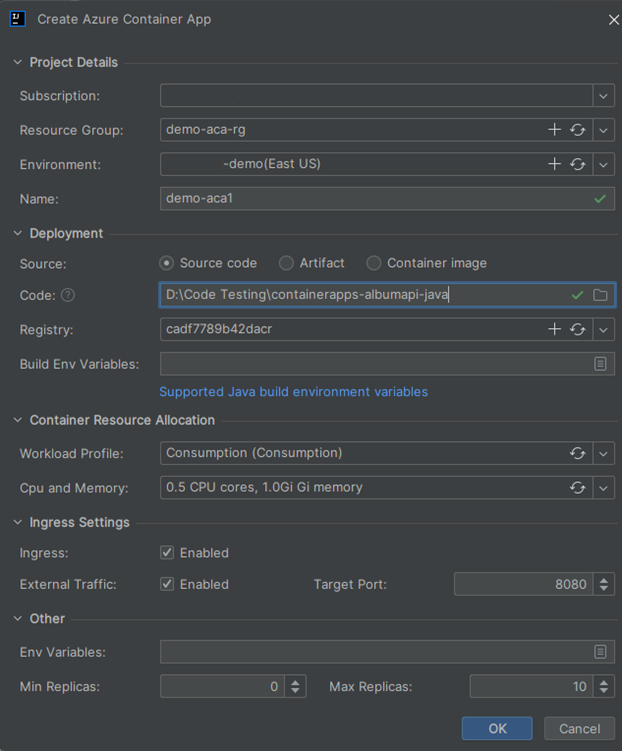Select the Container image source option
This screenshot has width=622, height=751.
(374, 263)
